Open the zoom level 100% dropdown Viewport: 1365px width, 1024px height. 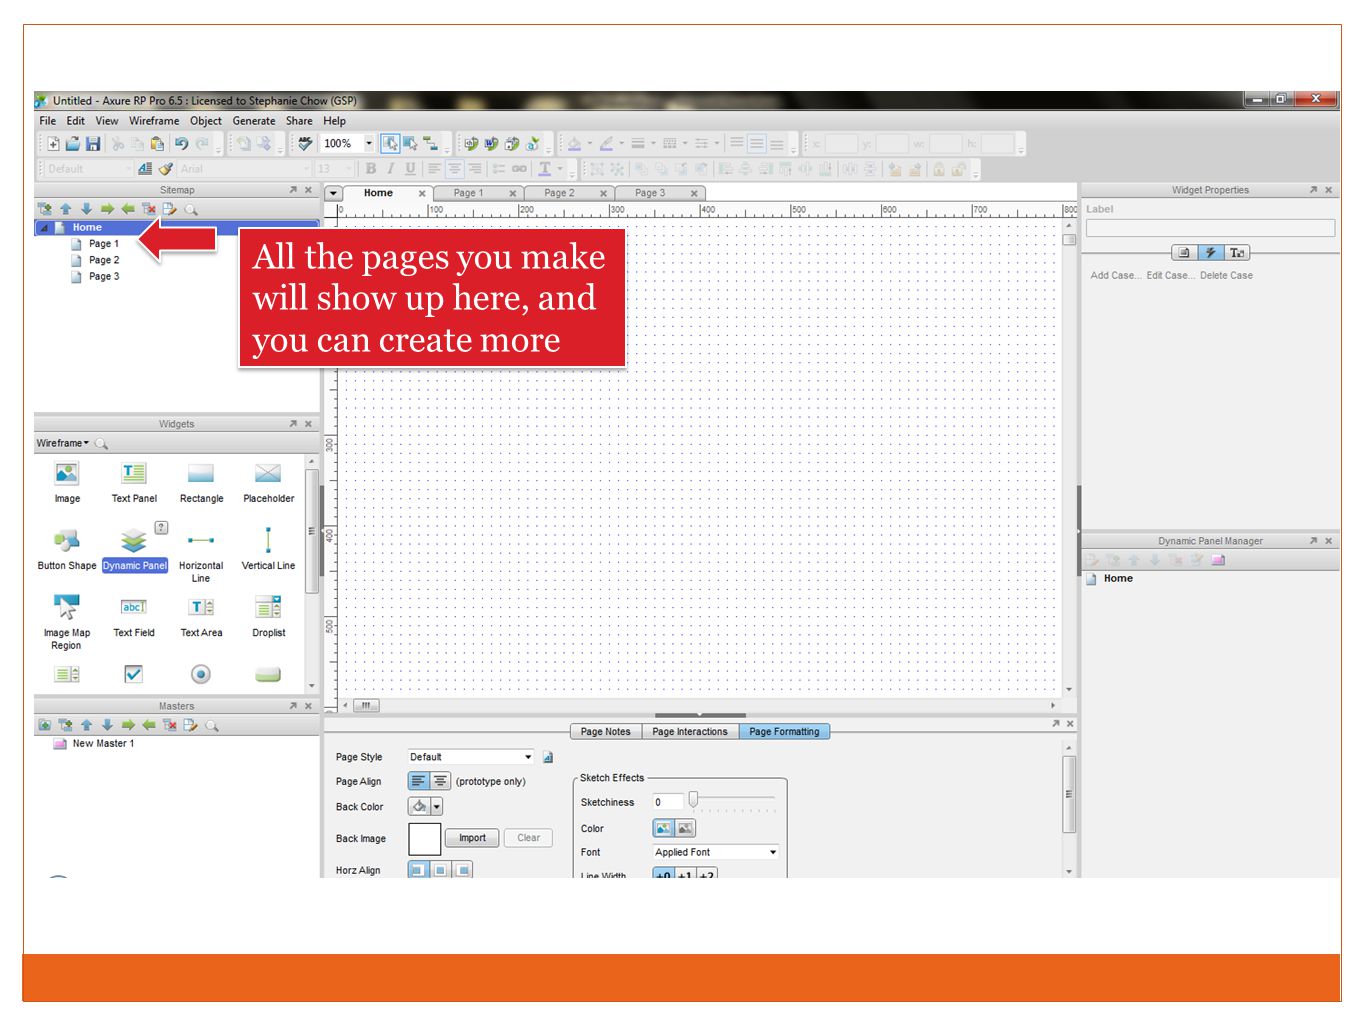[368, 144]
